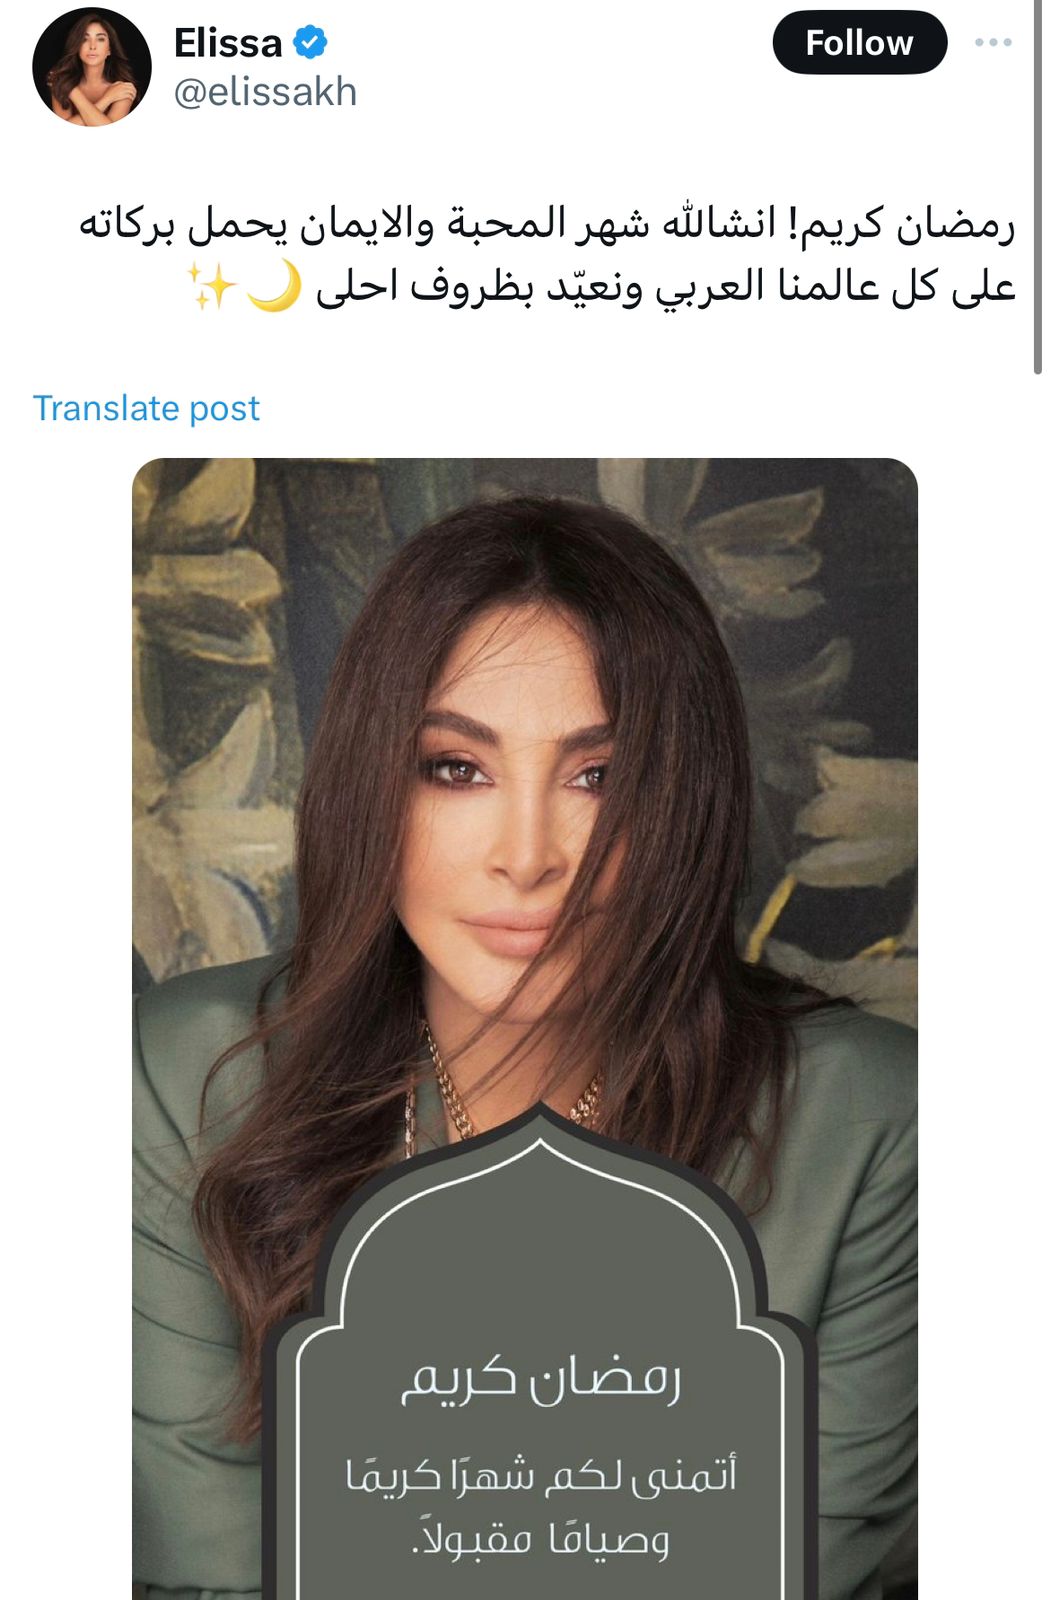Open the @elissakh handle
Viewport: 1050px width, 1600px height.
click(265, 92)
